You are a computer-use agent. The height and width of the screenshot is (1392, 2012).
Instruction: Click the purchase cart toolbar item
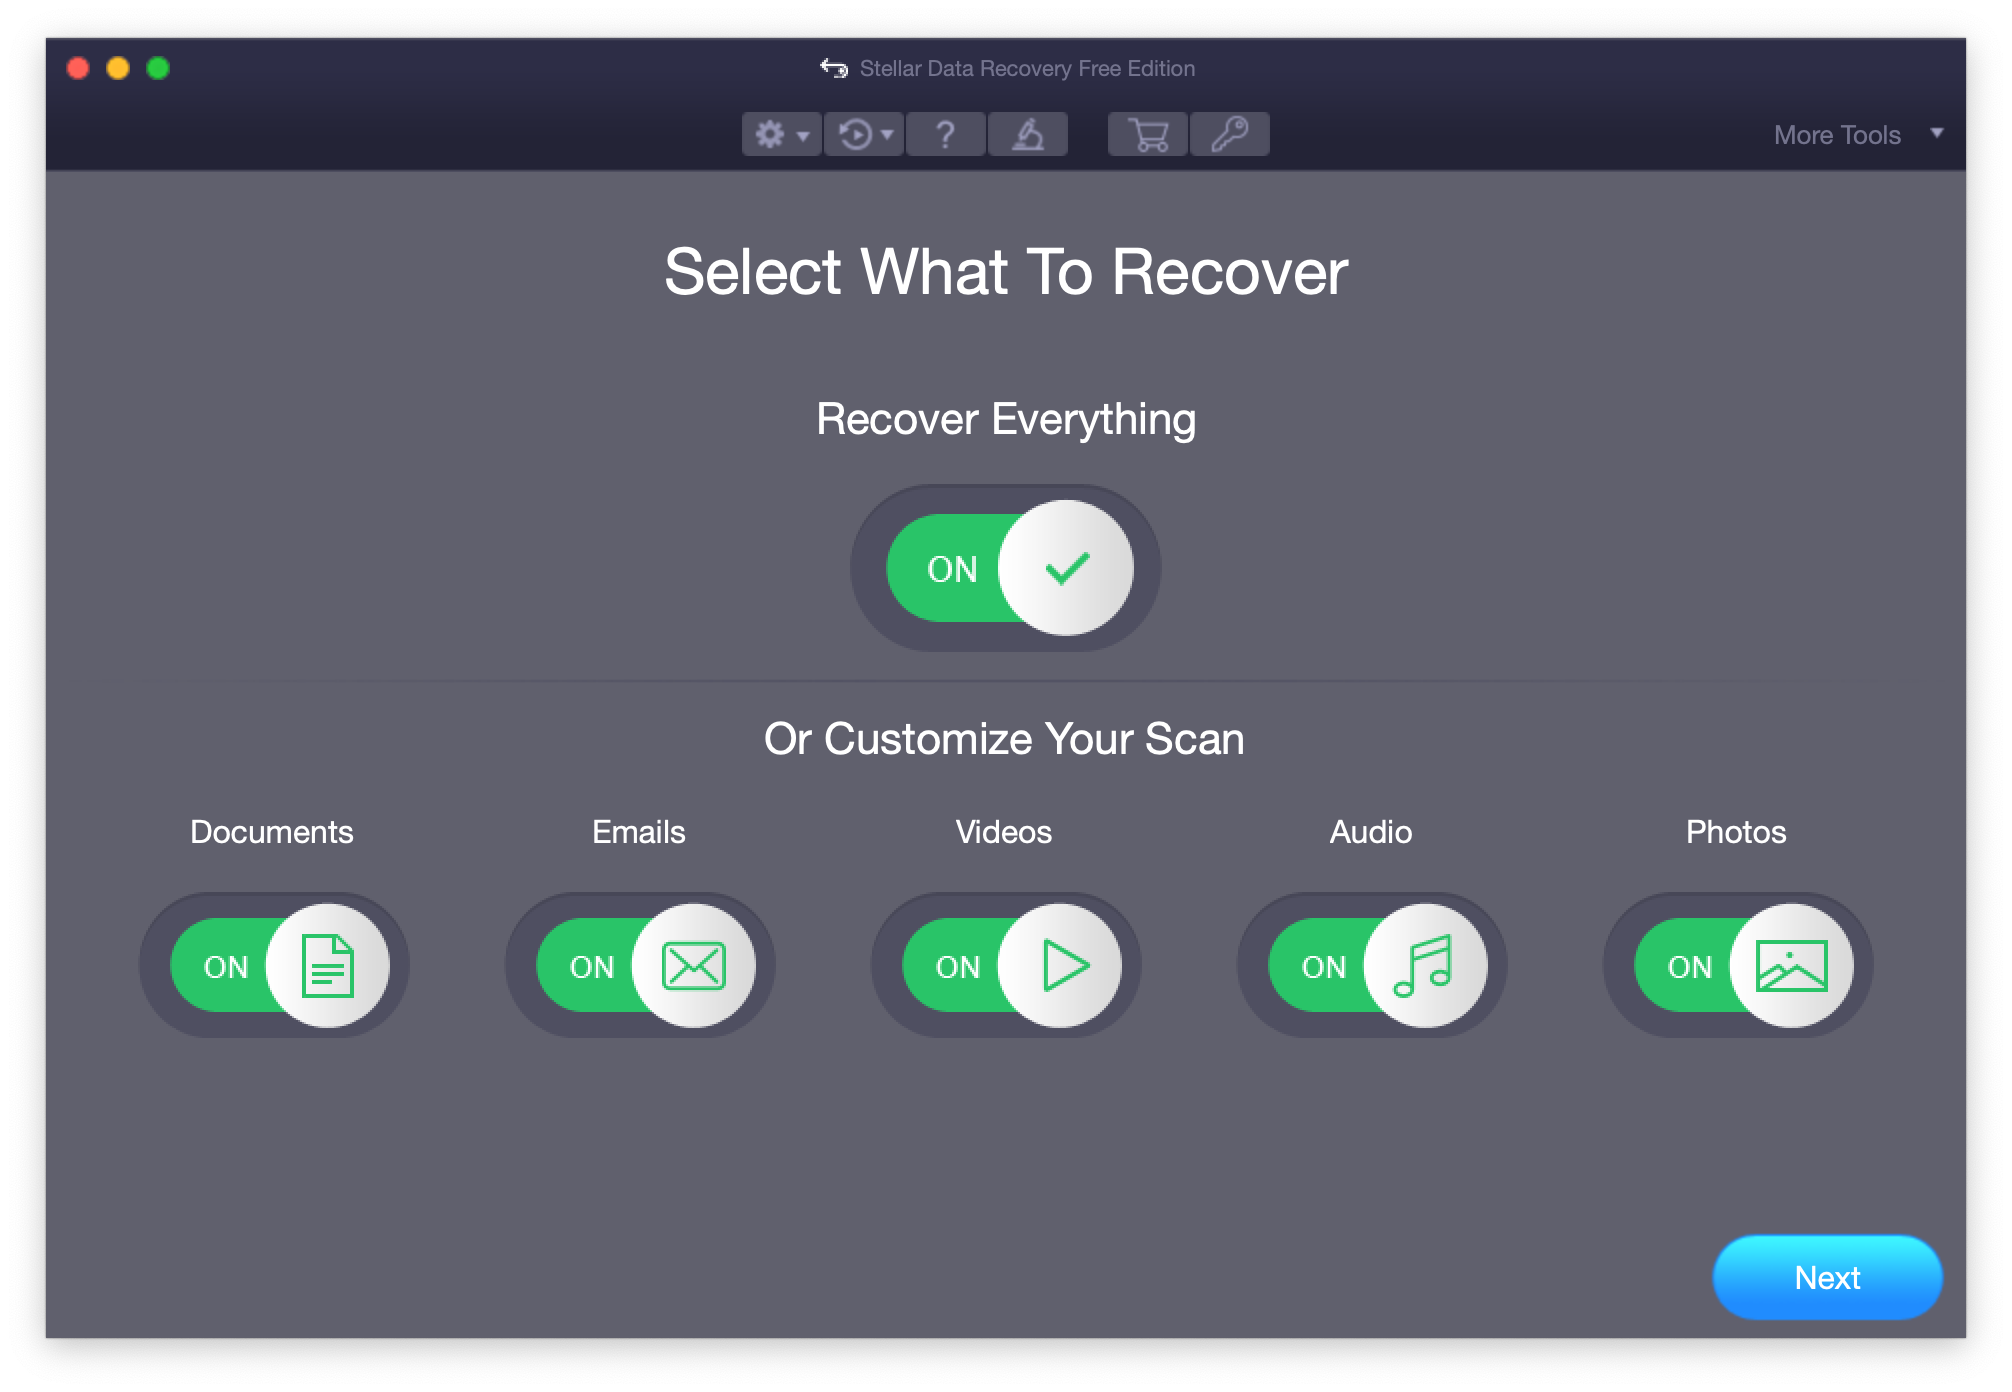point(1148,135)
